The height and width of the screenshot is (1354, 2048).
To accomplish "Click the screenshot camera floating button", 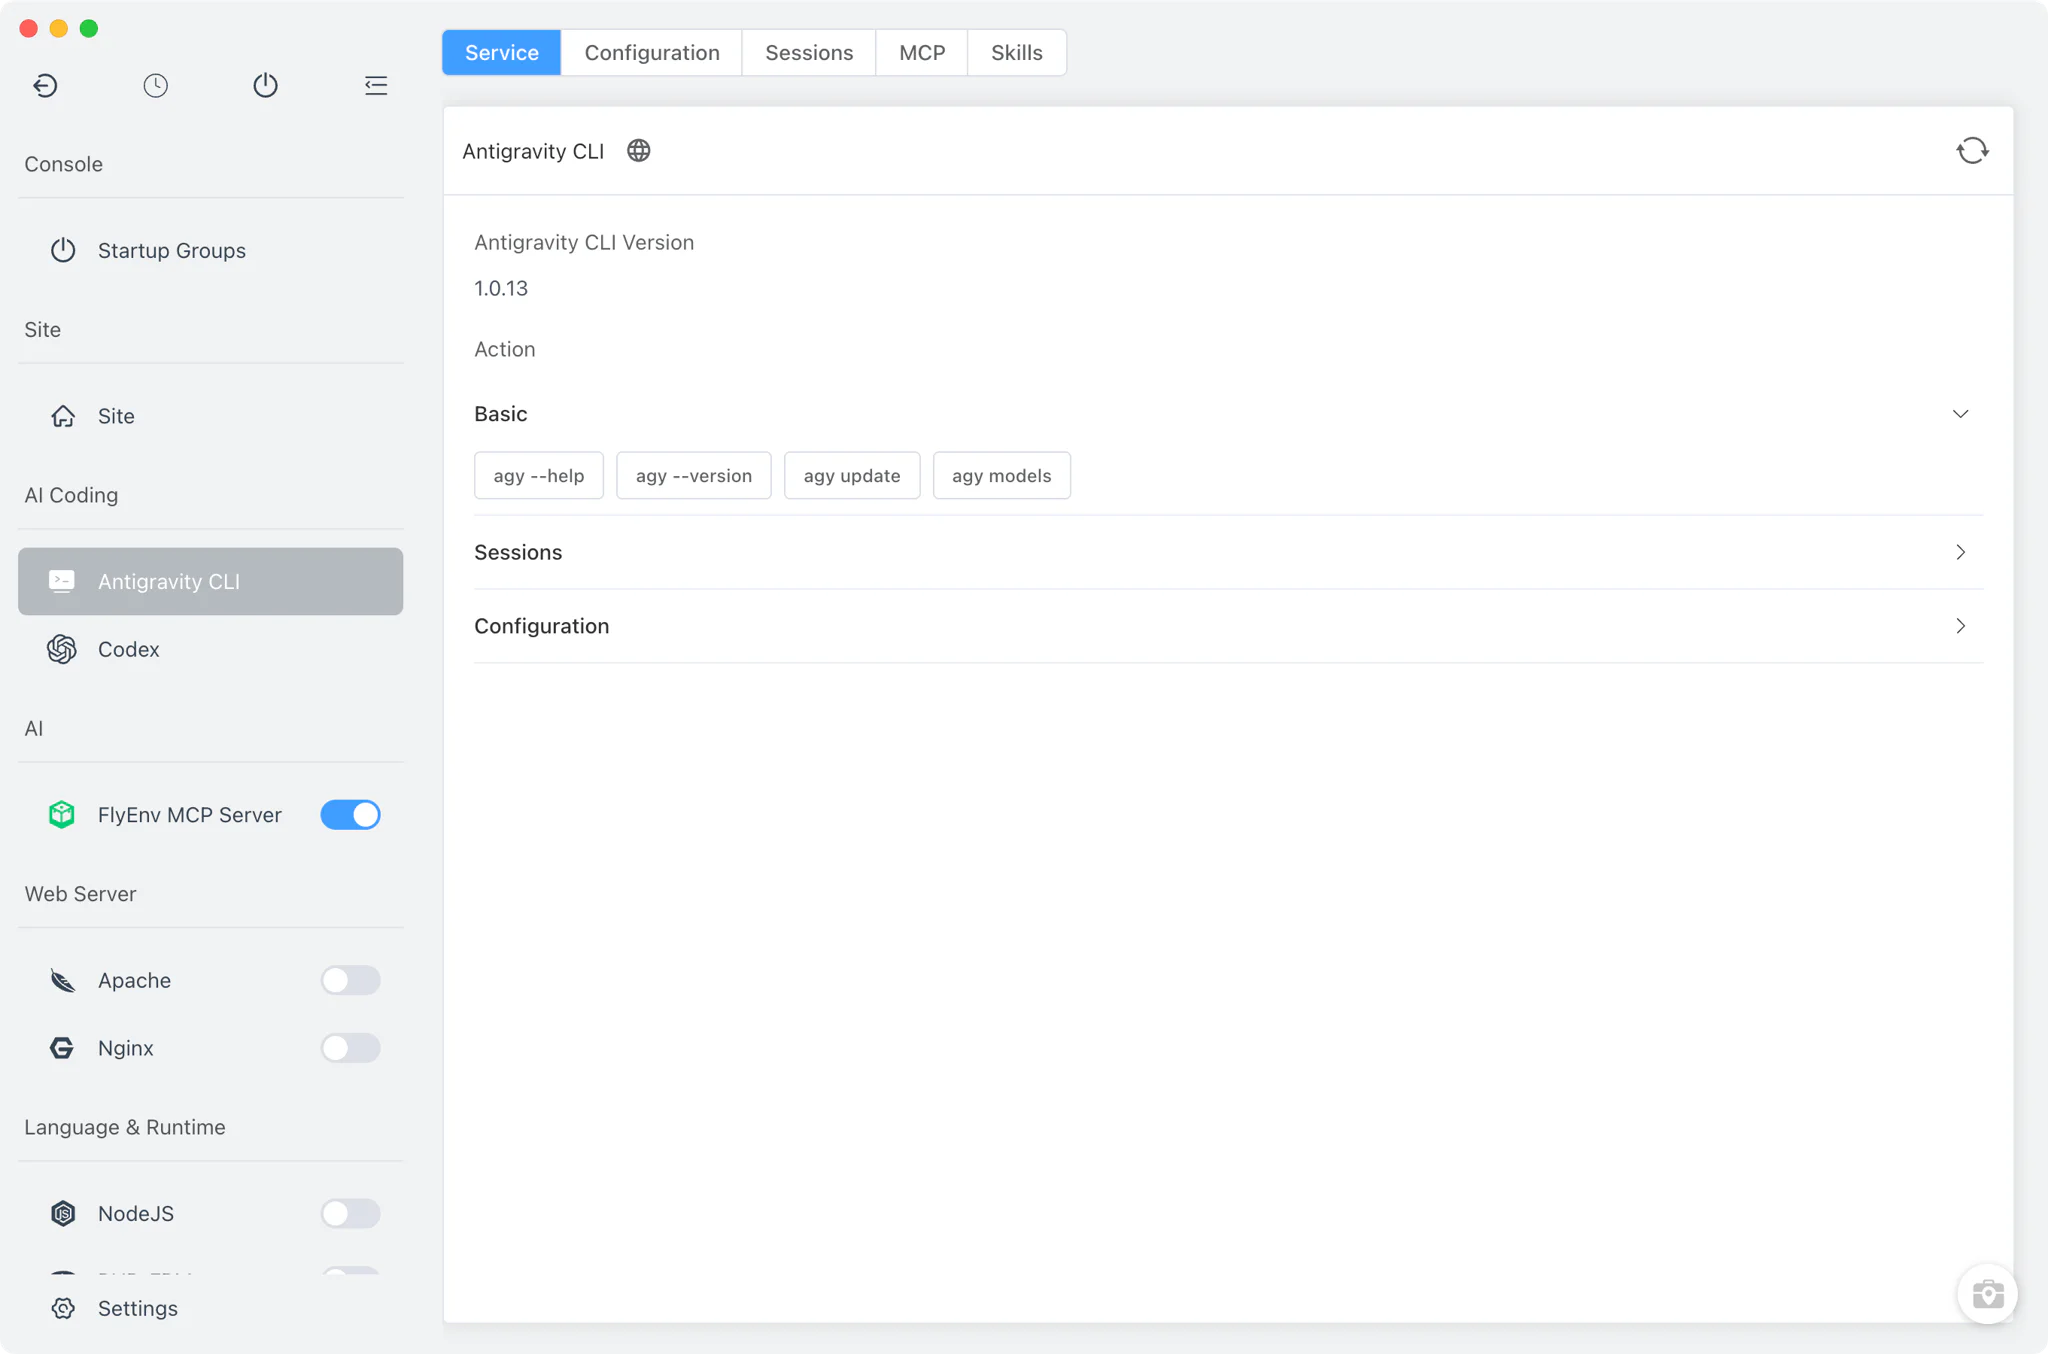I will [1987, 1294].
